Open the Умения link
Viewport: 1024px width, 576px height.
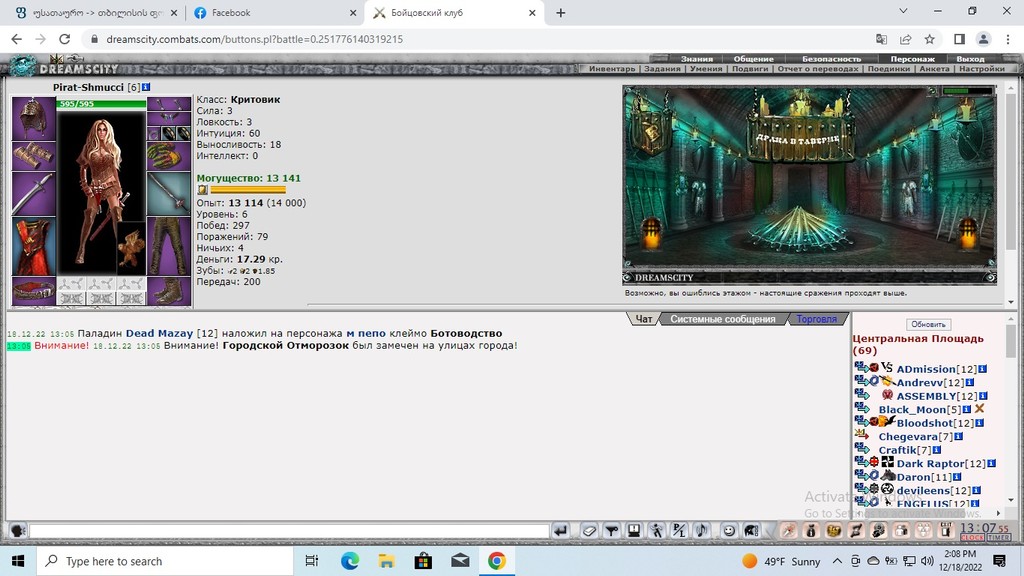(706, 69)
